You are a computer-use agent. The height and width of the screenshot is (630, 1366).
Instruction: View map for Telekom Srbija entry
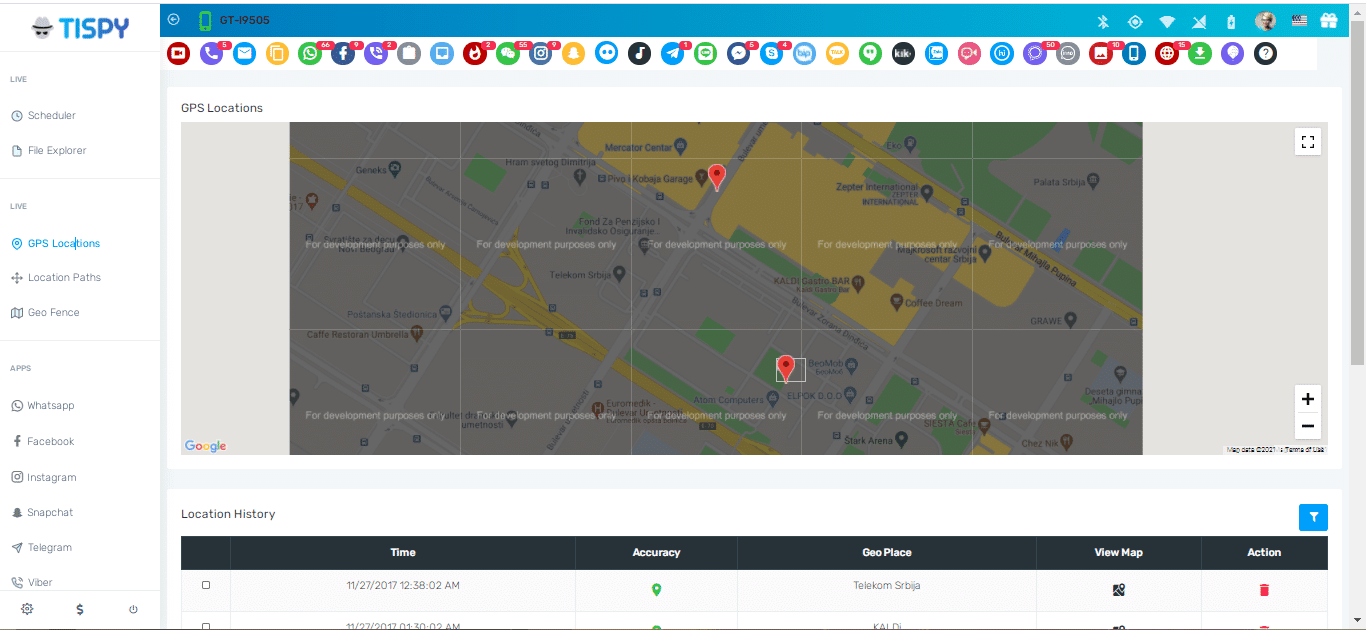coord(1119,590)
